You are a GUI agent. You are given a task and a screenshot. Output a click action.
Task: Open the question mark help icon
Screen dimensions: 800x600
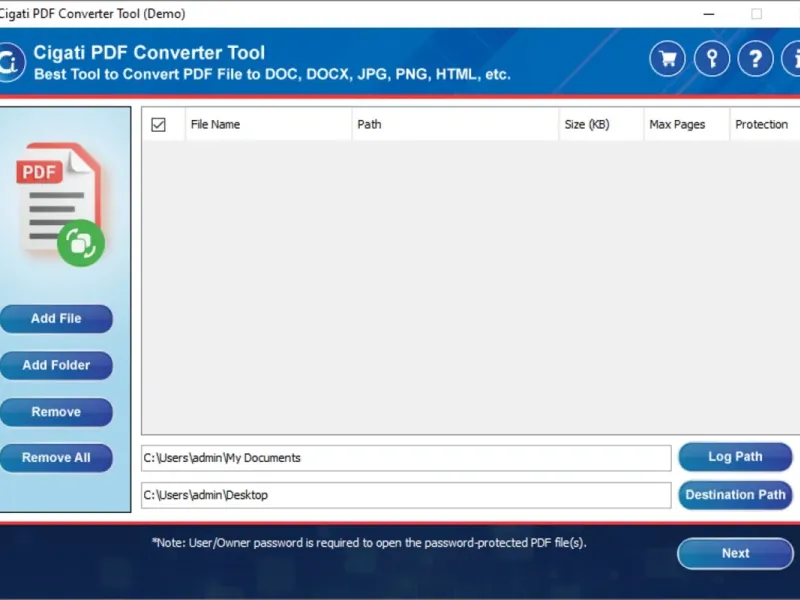tap(756, 59)
